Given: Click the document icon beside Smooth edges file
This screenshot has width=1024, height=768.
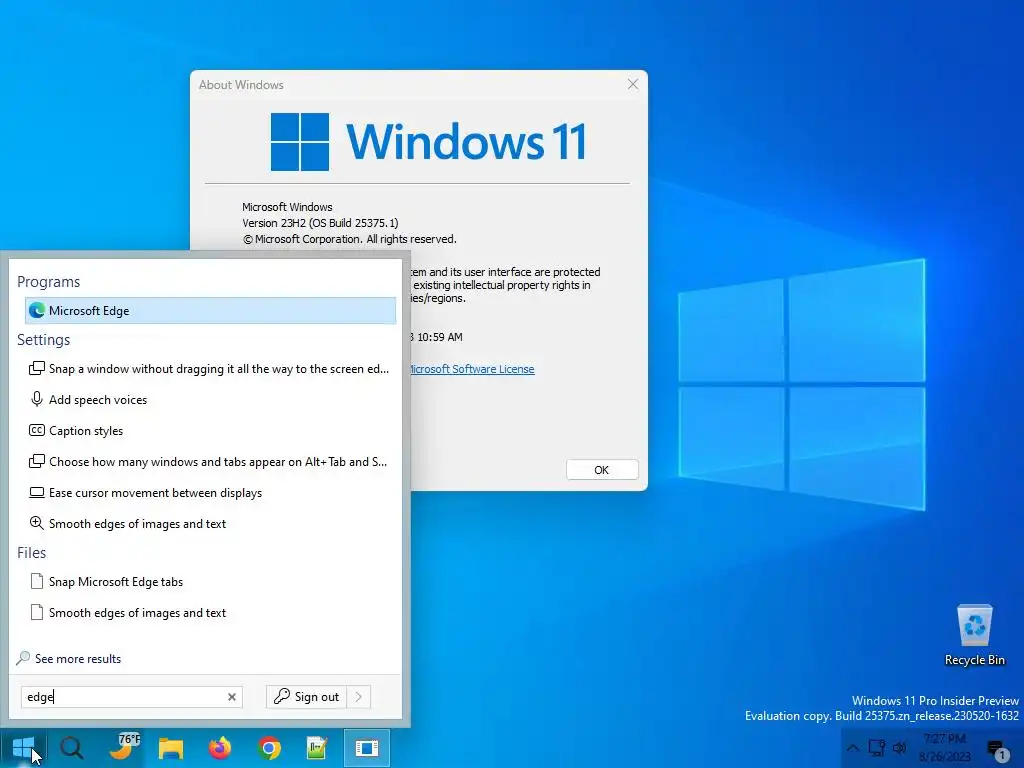Looking at the screenshot, I should point(37,612).
